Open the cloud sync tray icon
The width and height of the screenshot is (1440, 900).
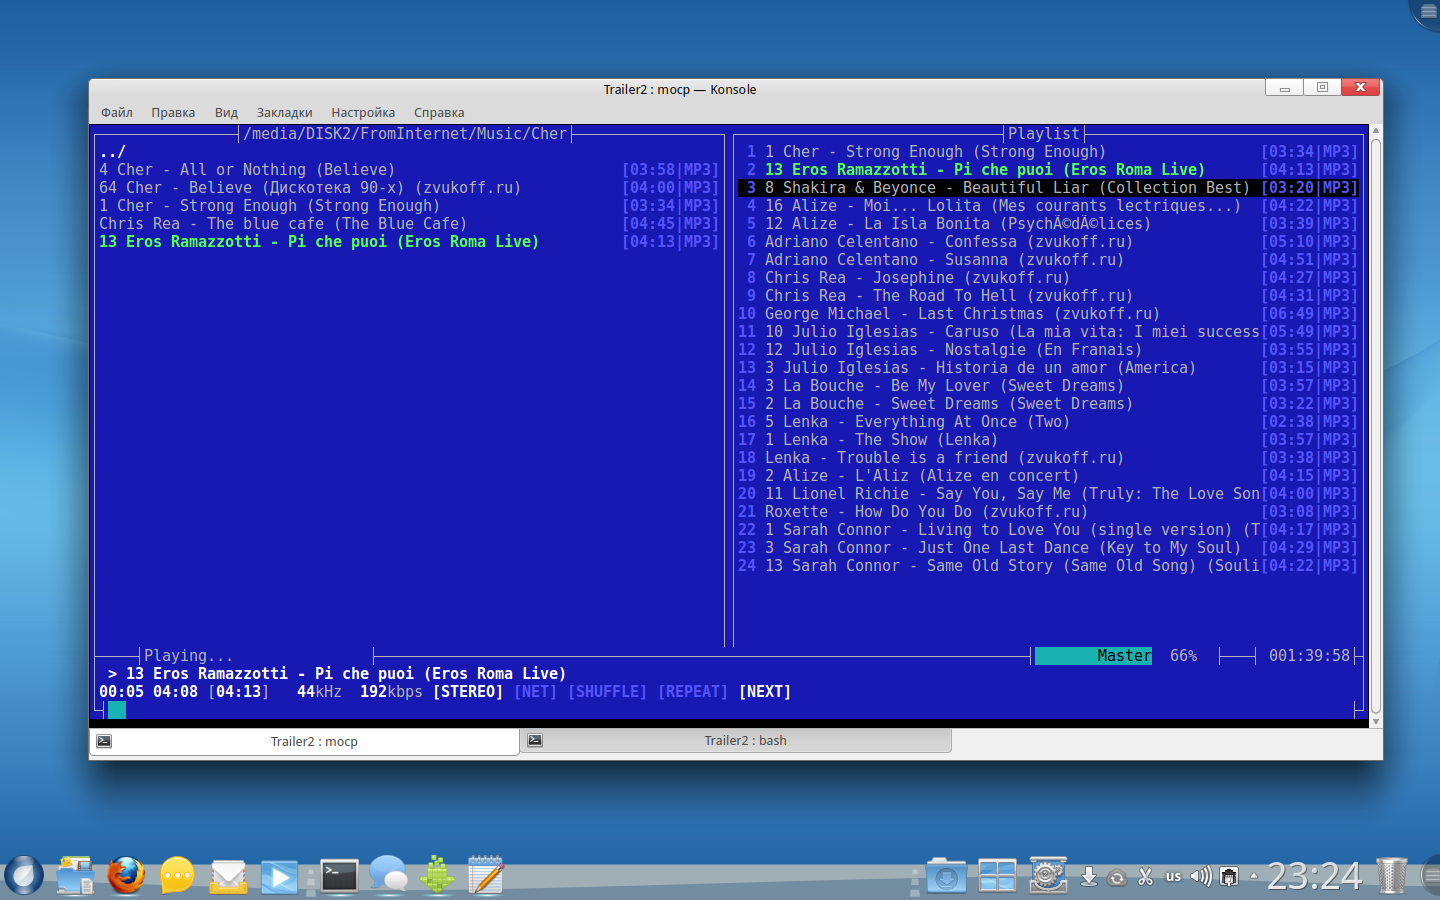[1117, 877]
